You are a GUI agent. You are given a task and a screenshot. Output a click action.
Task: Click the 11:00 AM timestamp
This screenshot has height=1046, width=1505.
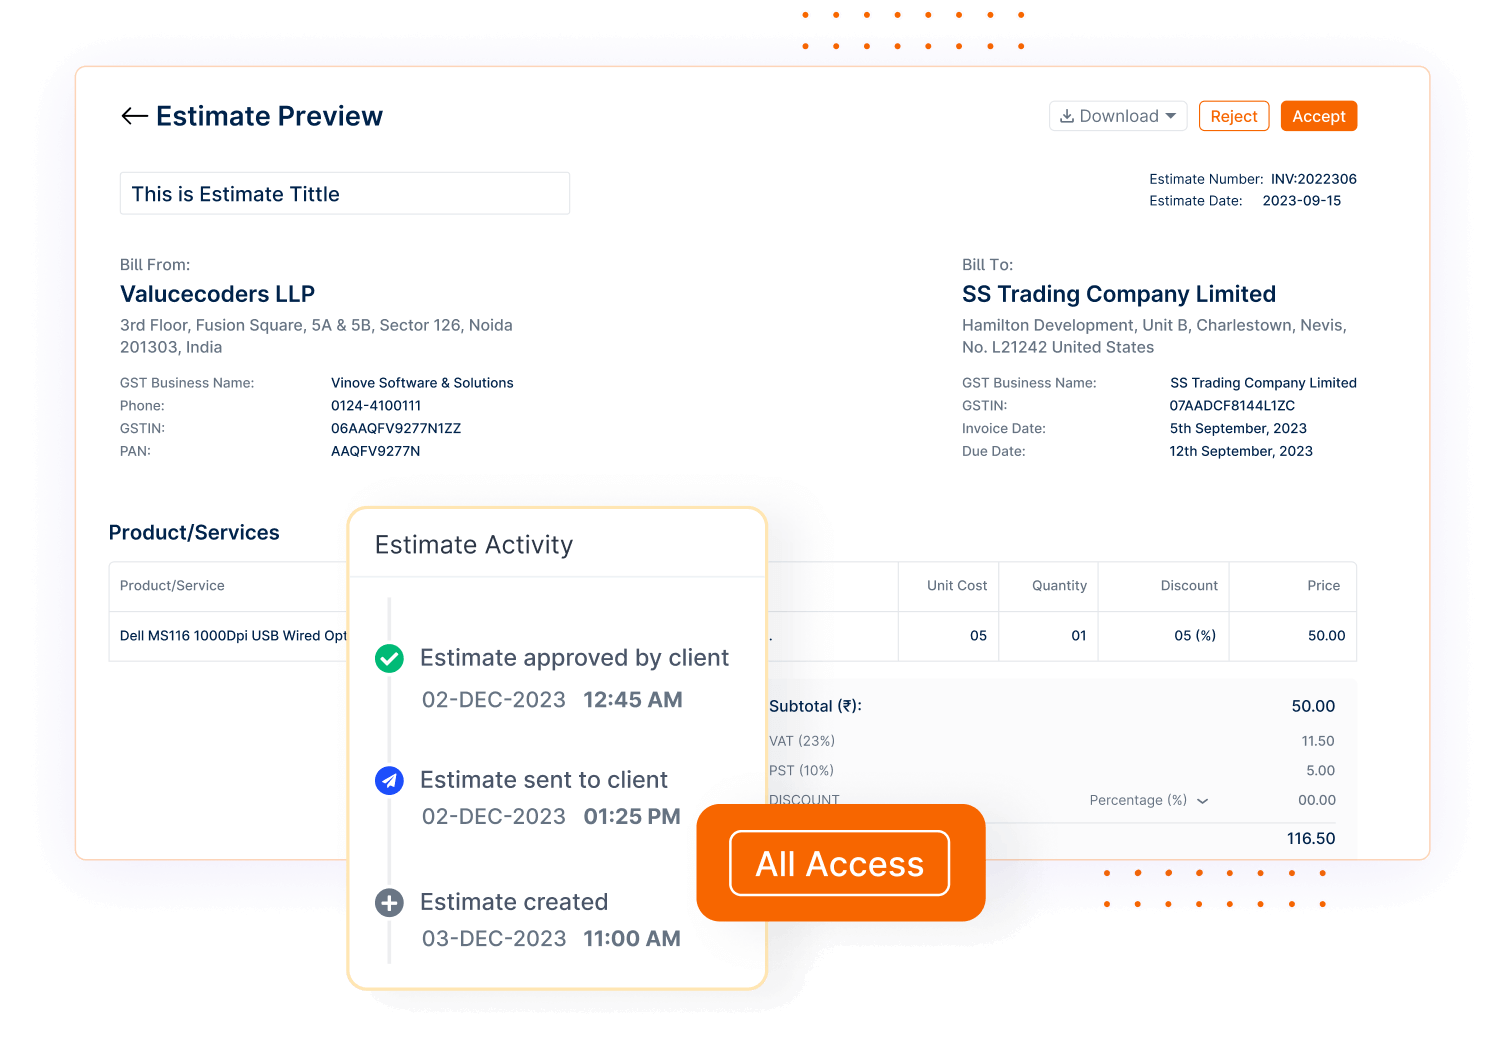[x=632, y=939]
